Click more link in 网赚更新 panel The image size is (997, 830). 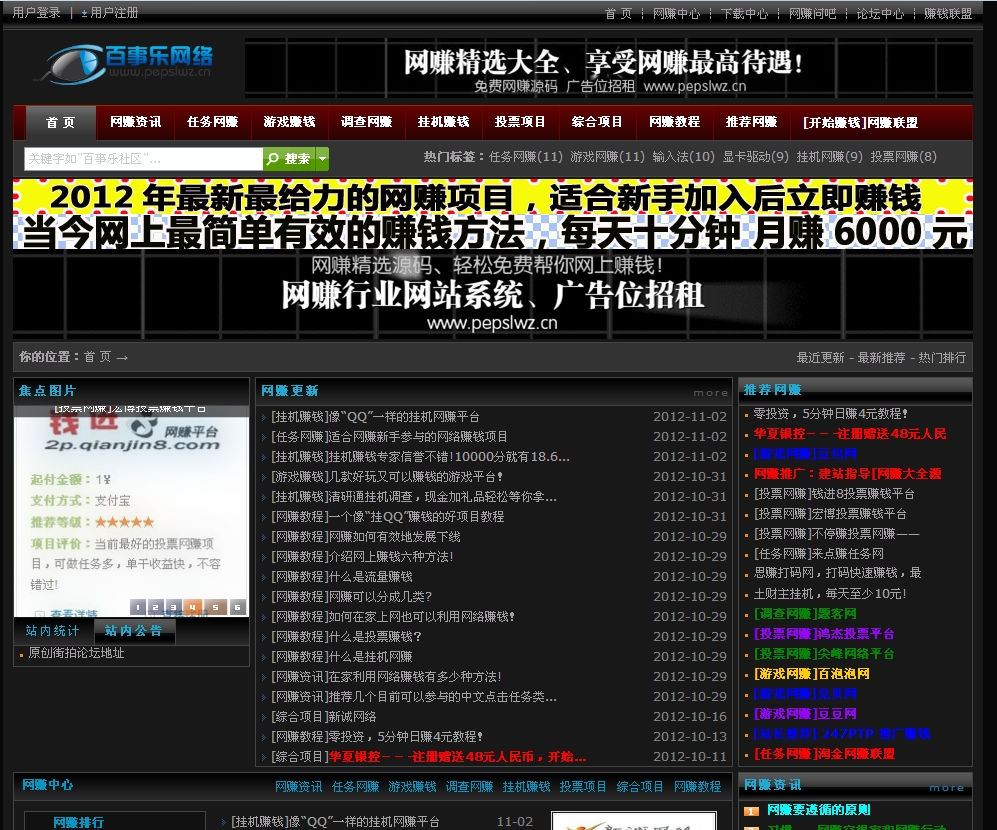click(x=710, y=393)
